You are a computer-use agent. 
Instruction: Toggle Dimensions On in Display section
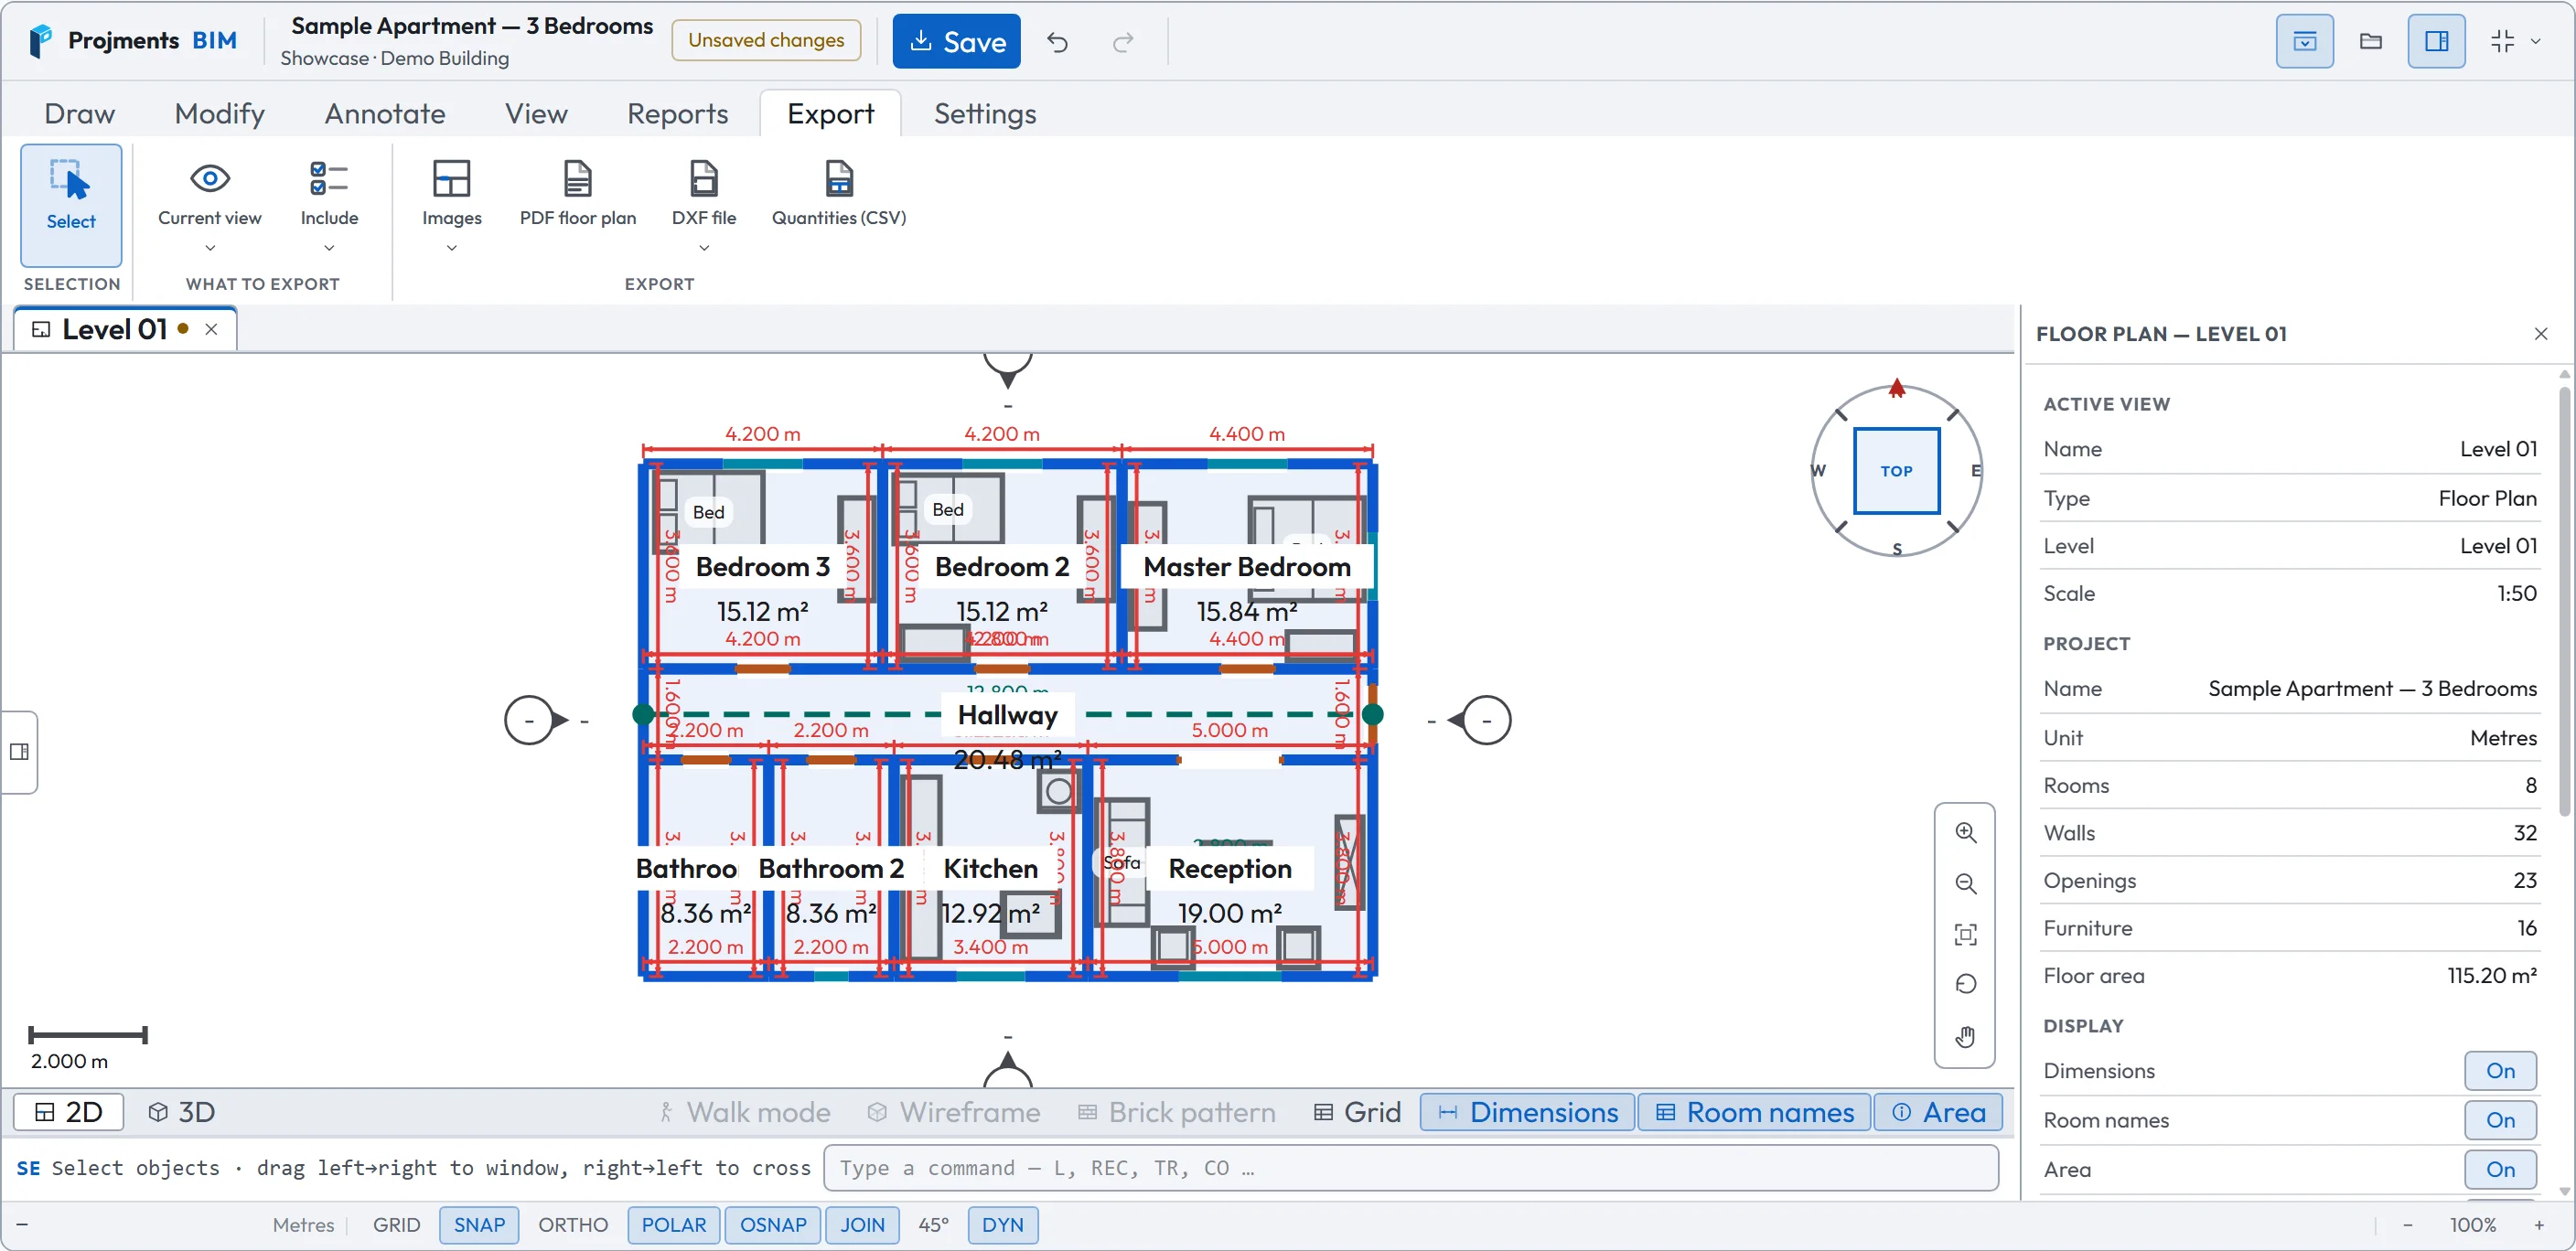click(x=2500, y=1071)
